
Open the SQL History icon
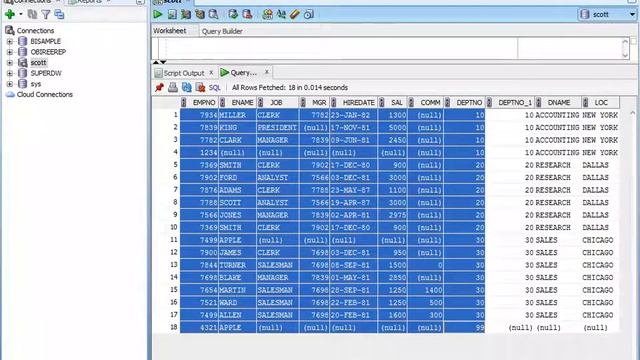click(x=309, y=14)
